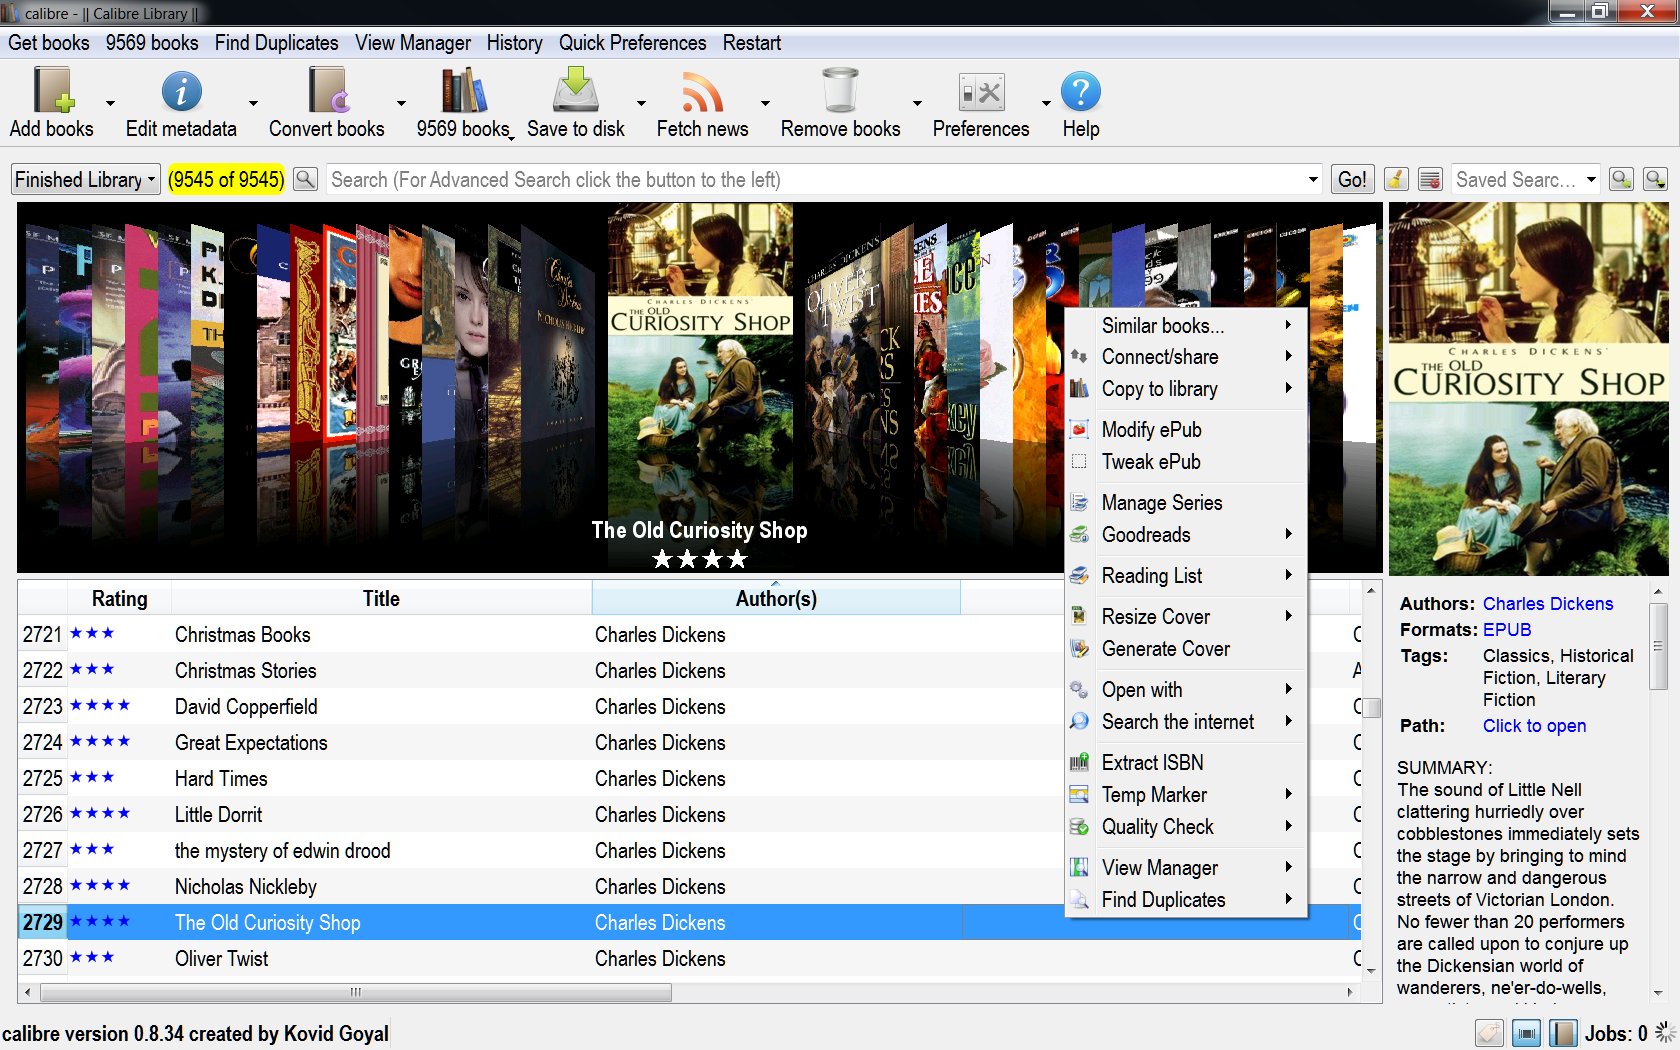This screenshot has height=1050, width=1680.
Task: Click the save current search icon at far right
Action: coord(1656,179)
